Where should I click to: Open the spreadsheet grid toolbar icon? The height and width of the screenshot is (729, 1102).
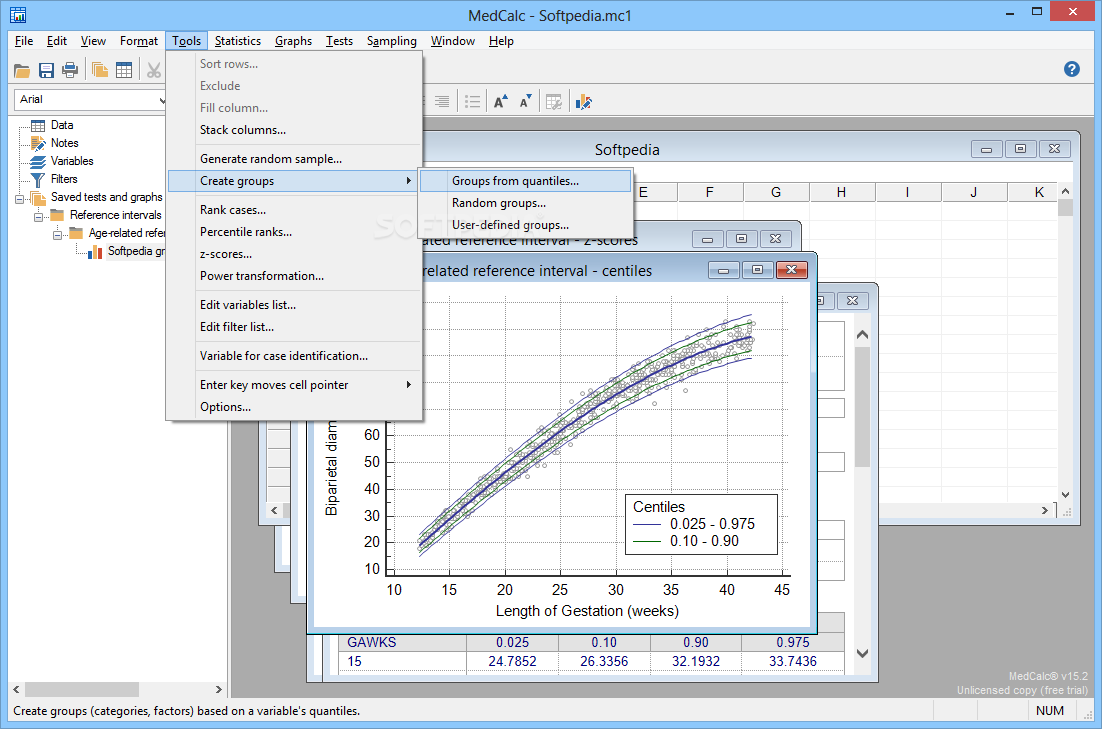pos(124,70)
